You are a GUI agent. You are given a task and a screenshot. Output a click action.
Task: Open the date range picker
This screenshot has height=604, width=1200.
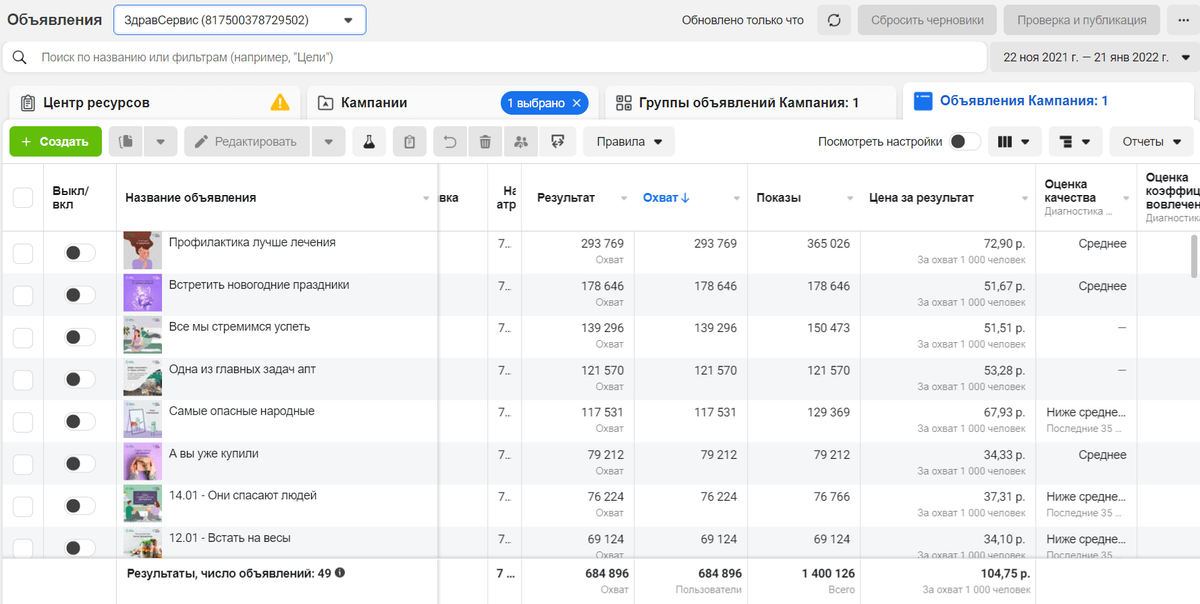(1094, 57)
